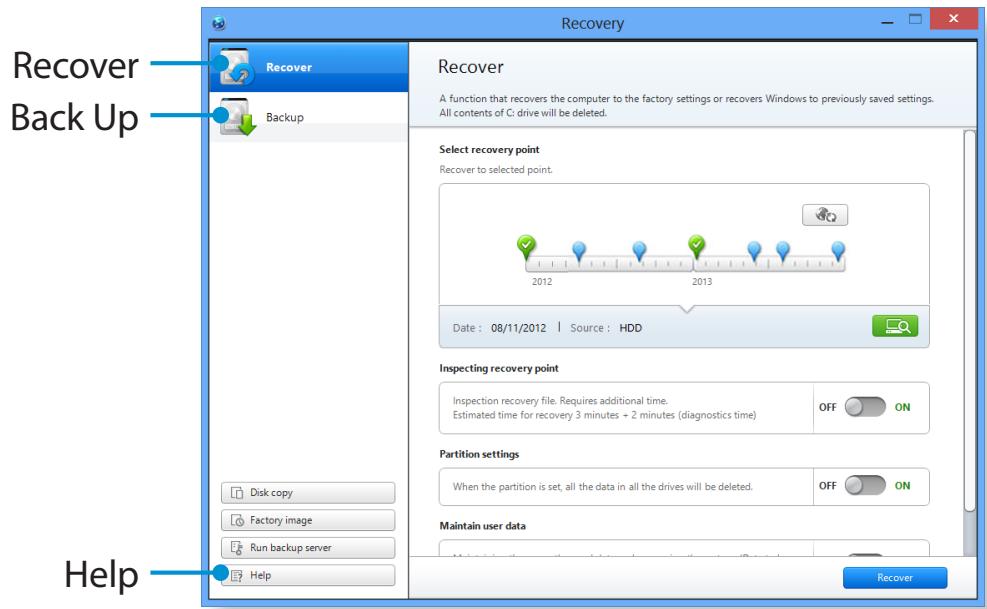This screenshot has width=987, height=609.
Task: Select the green checked marker at 2012
Action: pyautogui.click(x=526, y=247)
